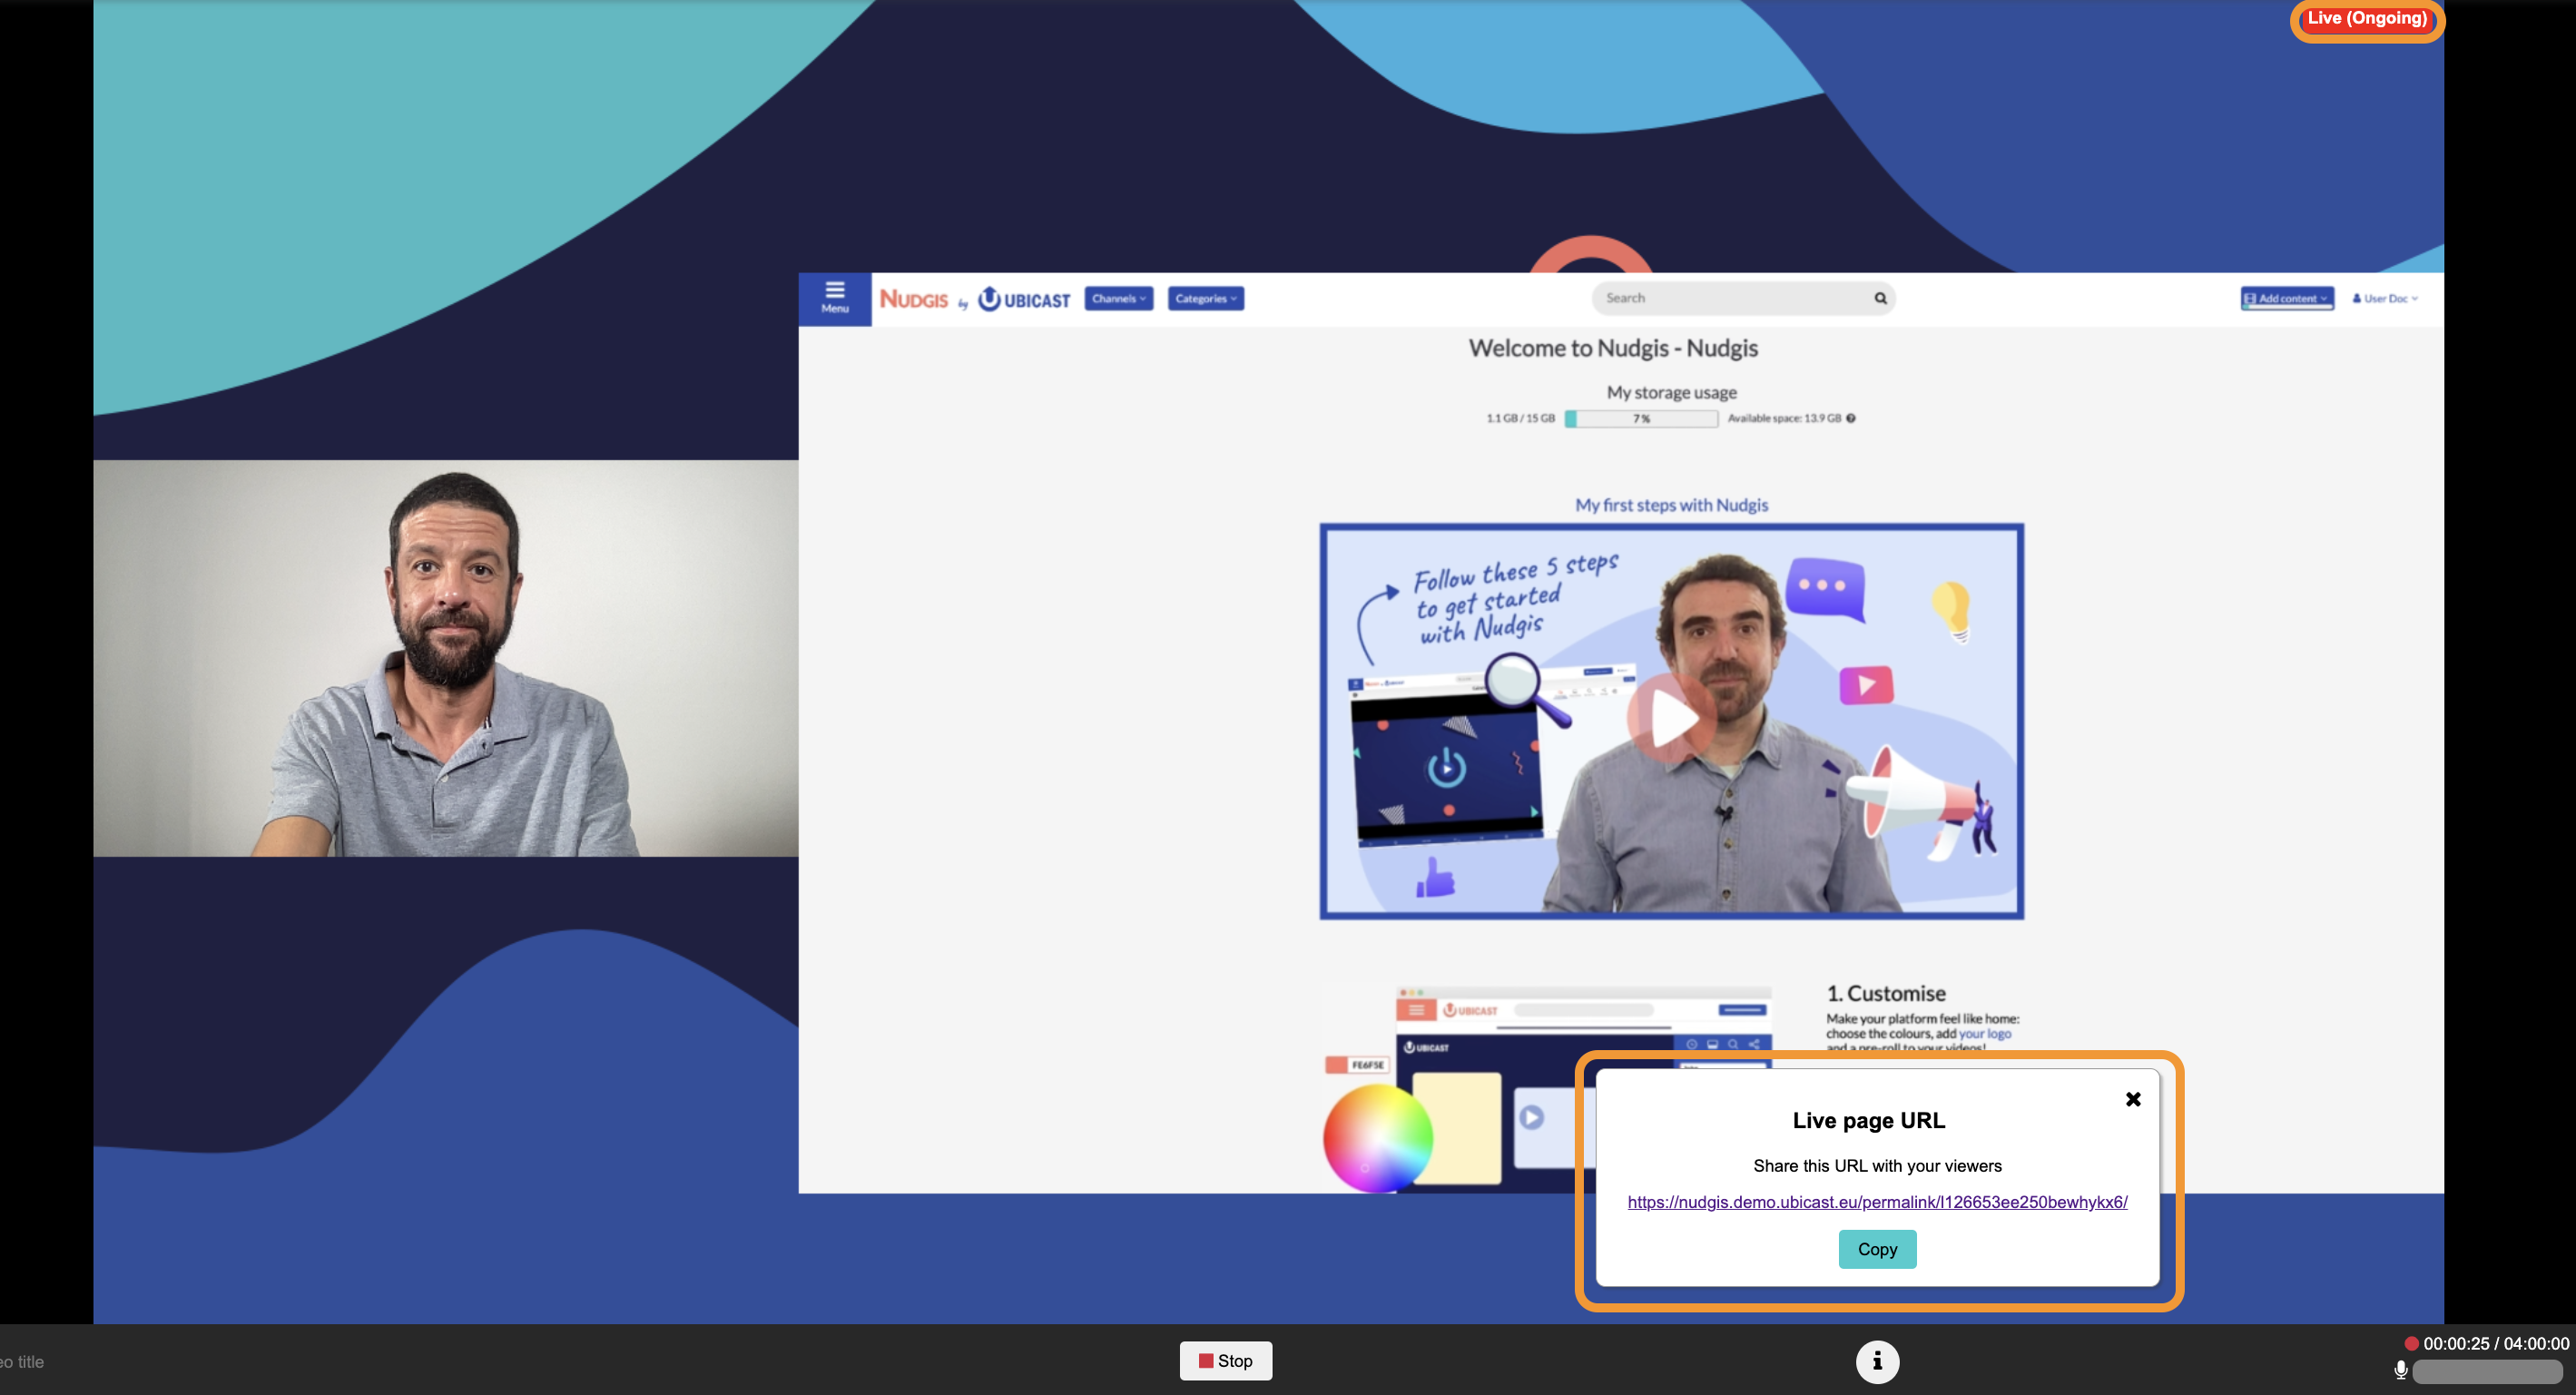The width and height of the screenshot is (2576, 1395).
Task: Click "Share this URL with your viewers" text
Action: point(1877,1166)
